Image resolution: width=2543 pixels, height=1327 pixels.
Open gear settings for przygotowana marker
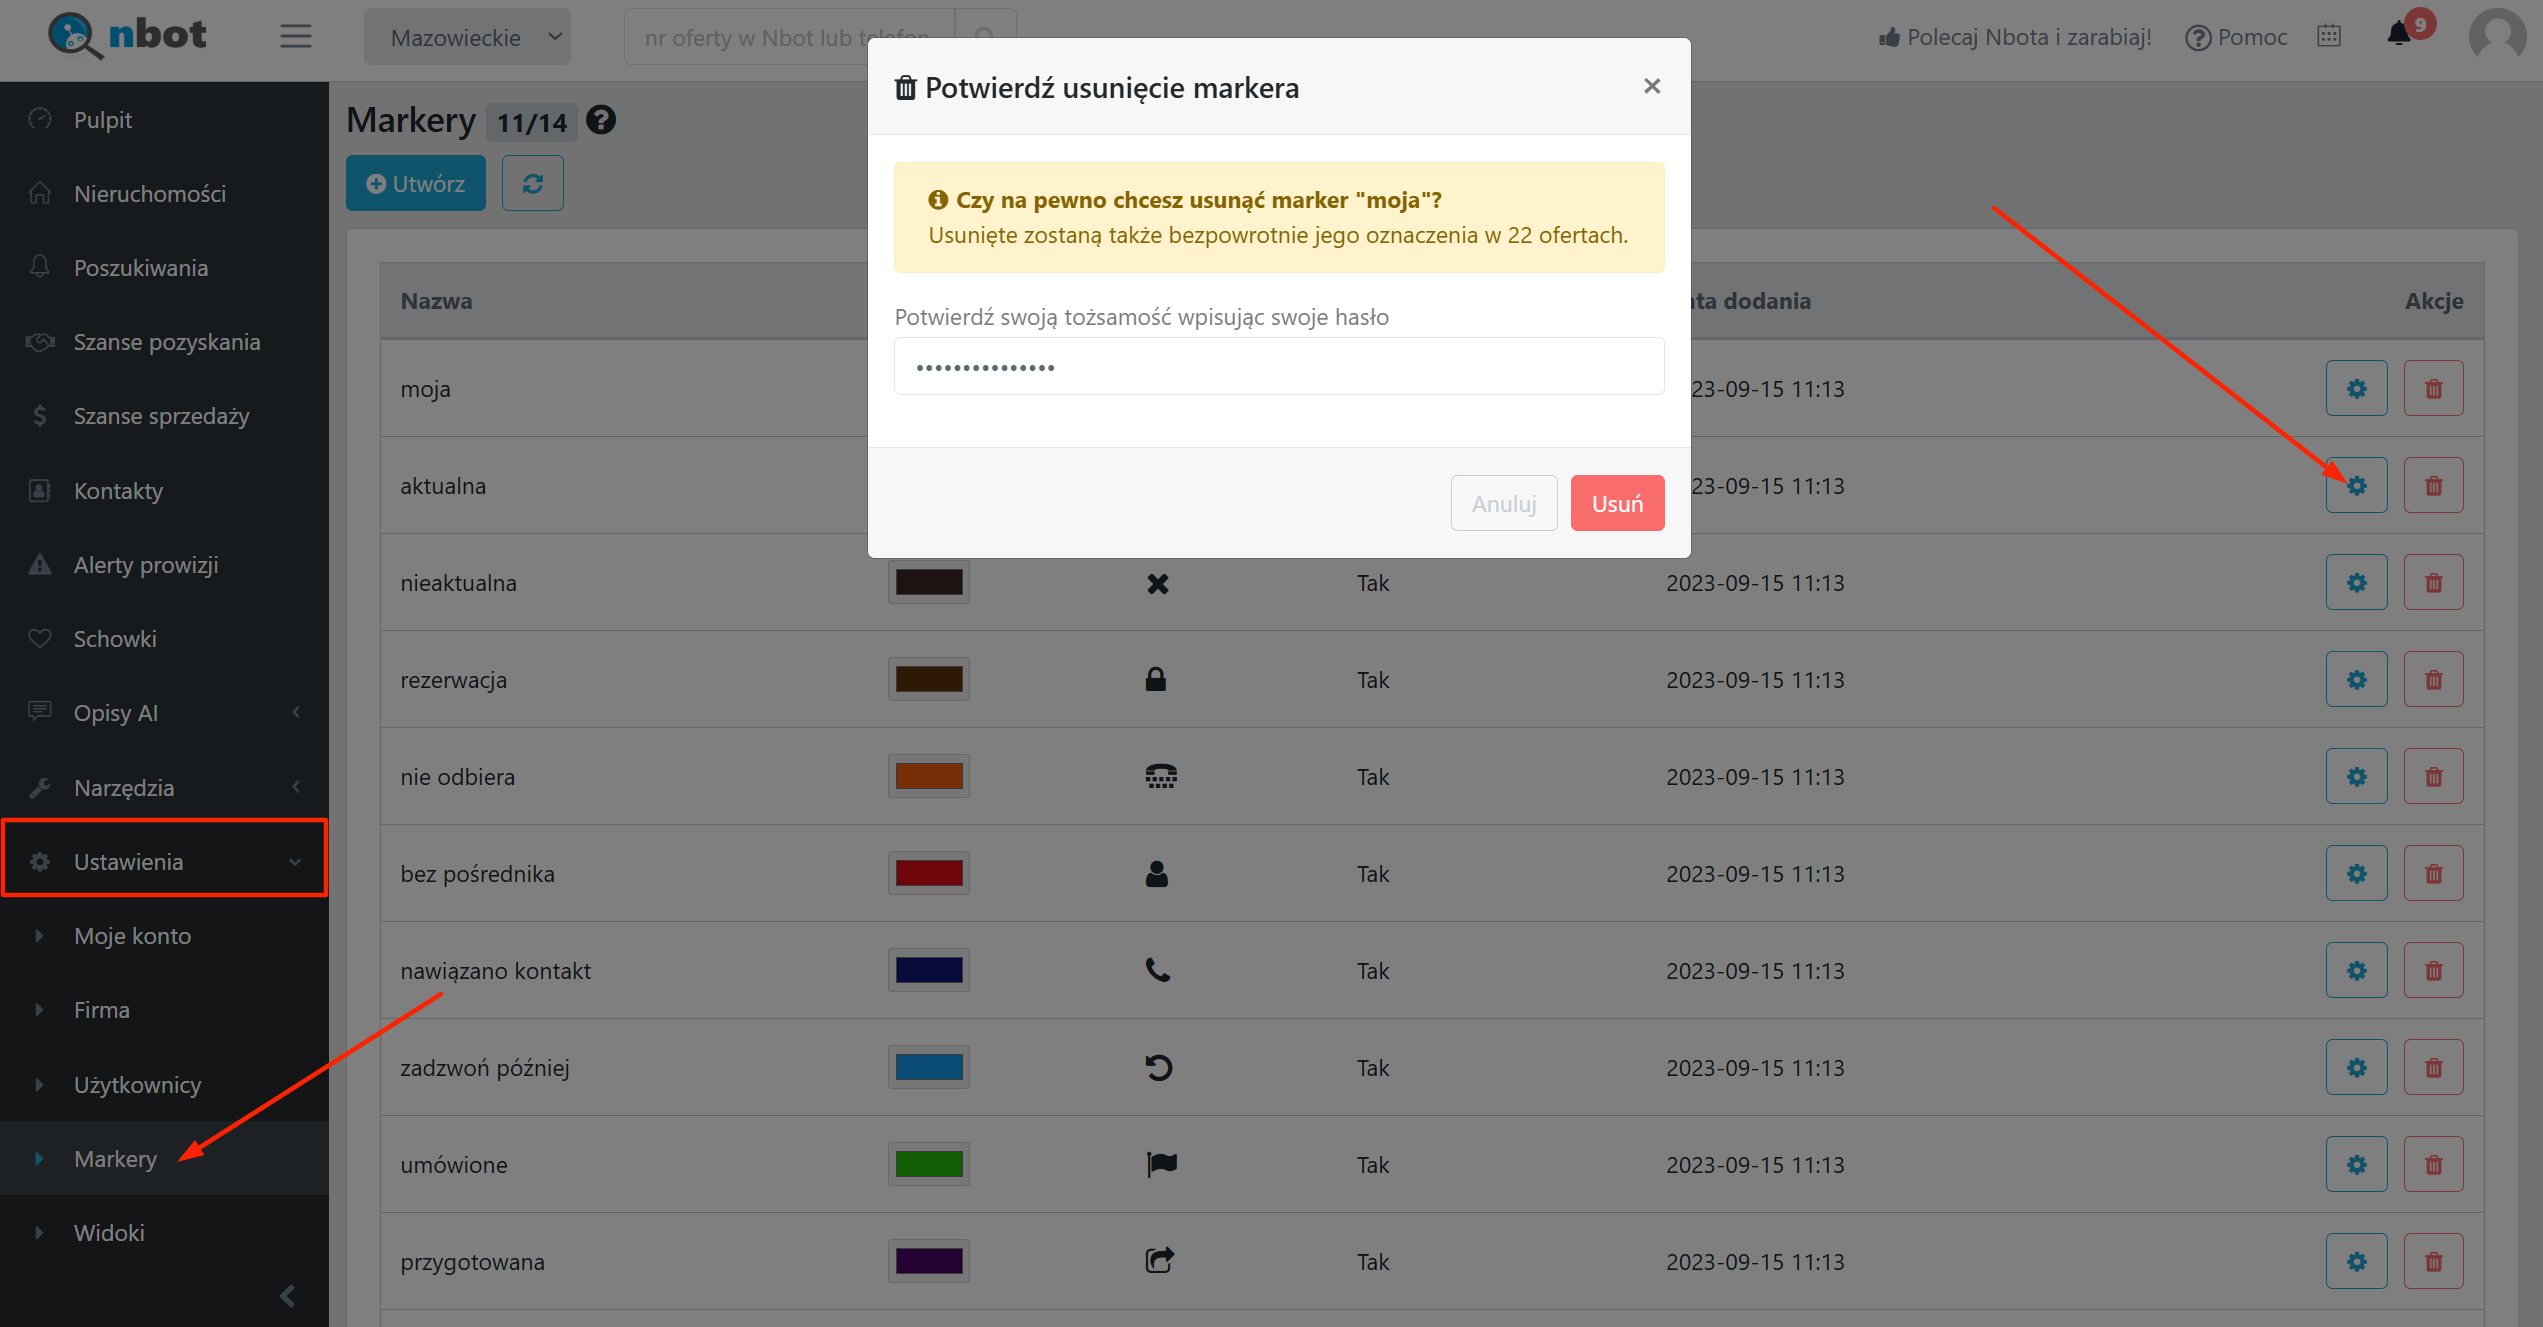(x=2356, y=1262)
